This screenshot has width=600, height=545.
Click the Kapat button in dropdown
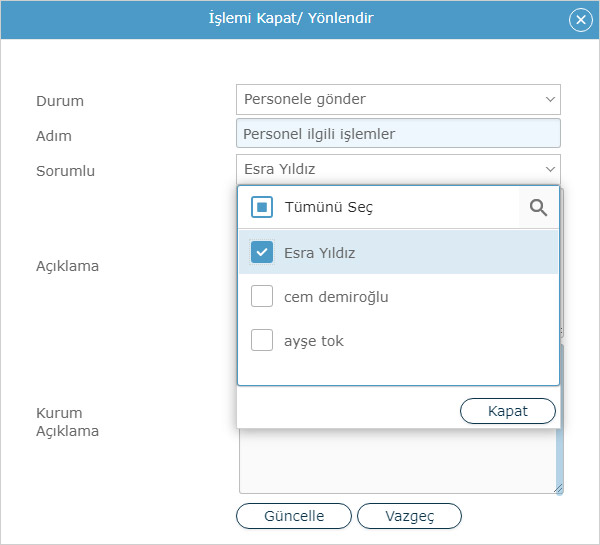507,411
